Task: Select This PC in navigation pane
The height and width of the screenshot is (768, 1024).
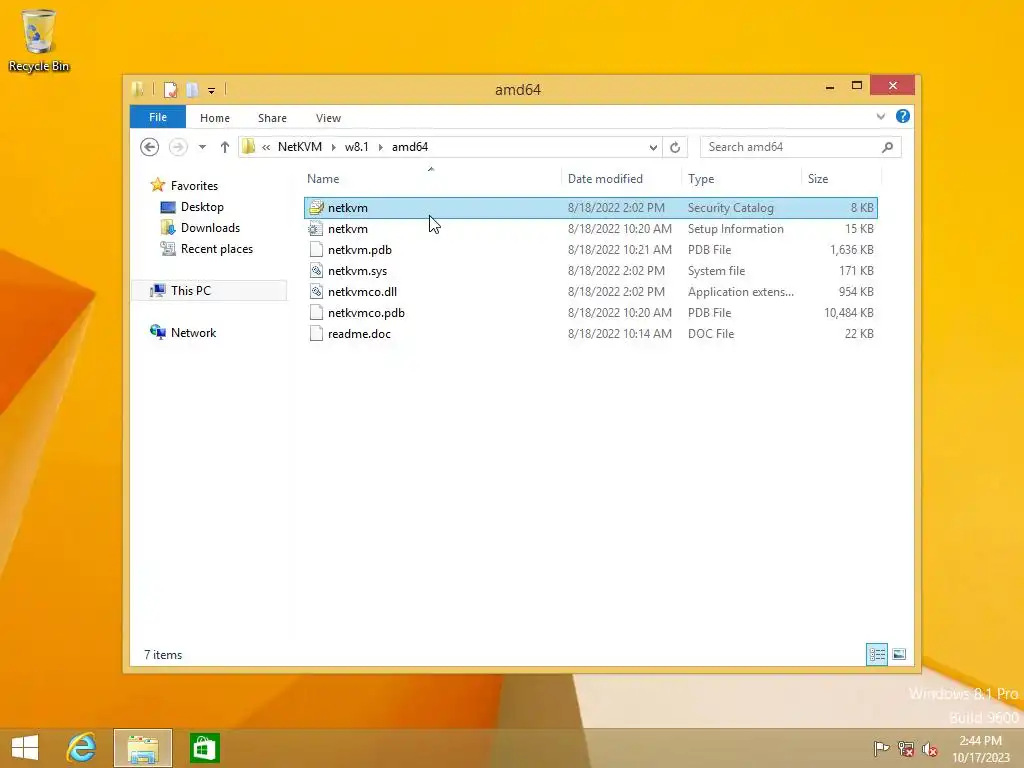Action: pyautogui.click(x=191, y=291)
